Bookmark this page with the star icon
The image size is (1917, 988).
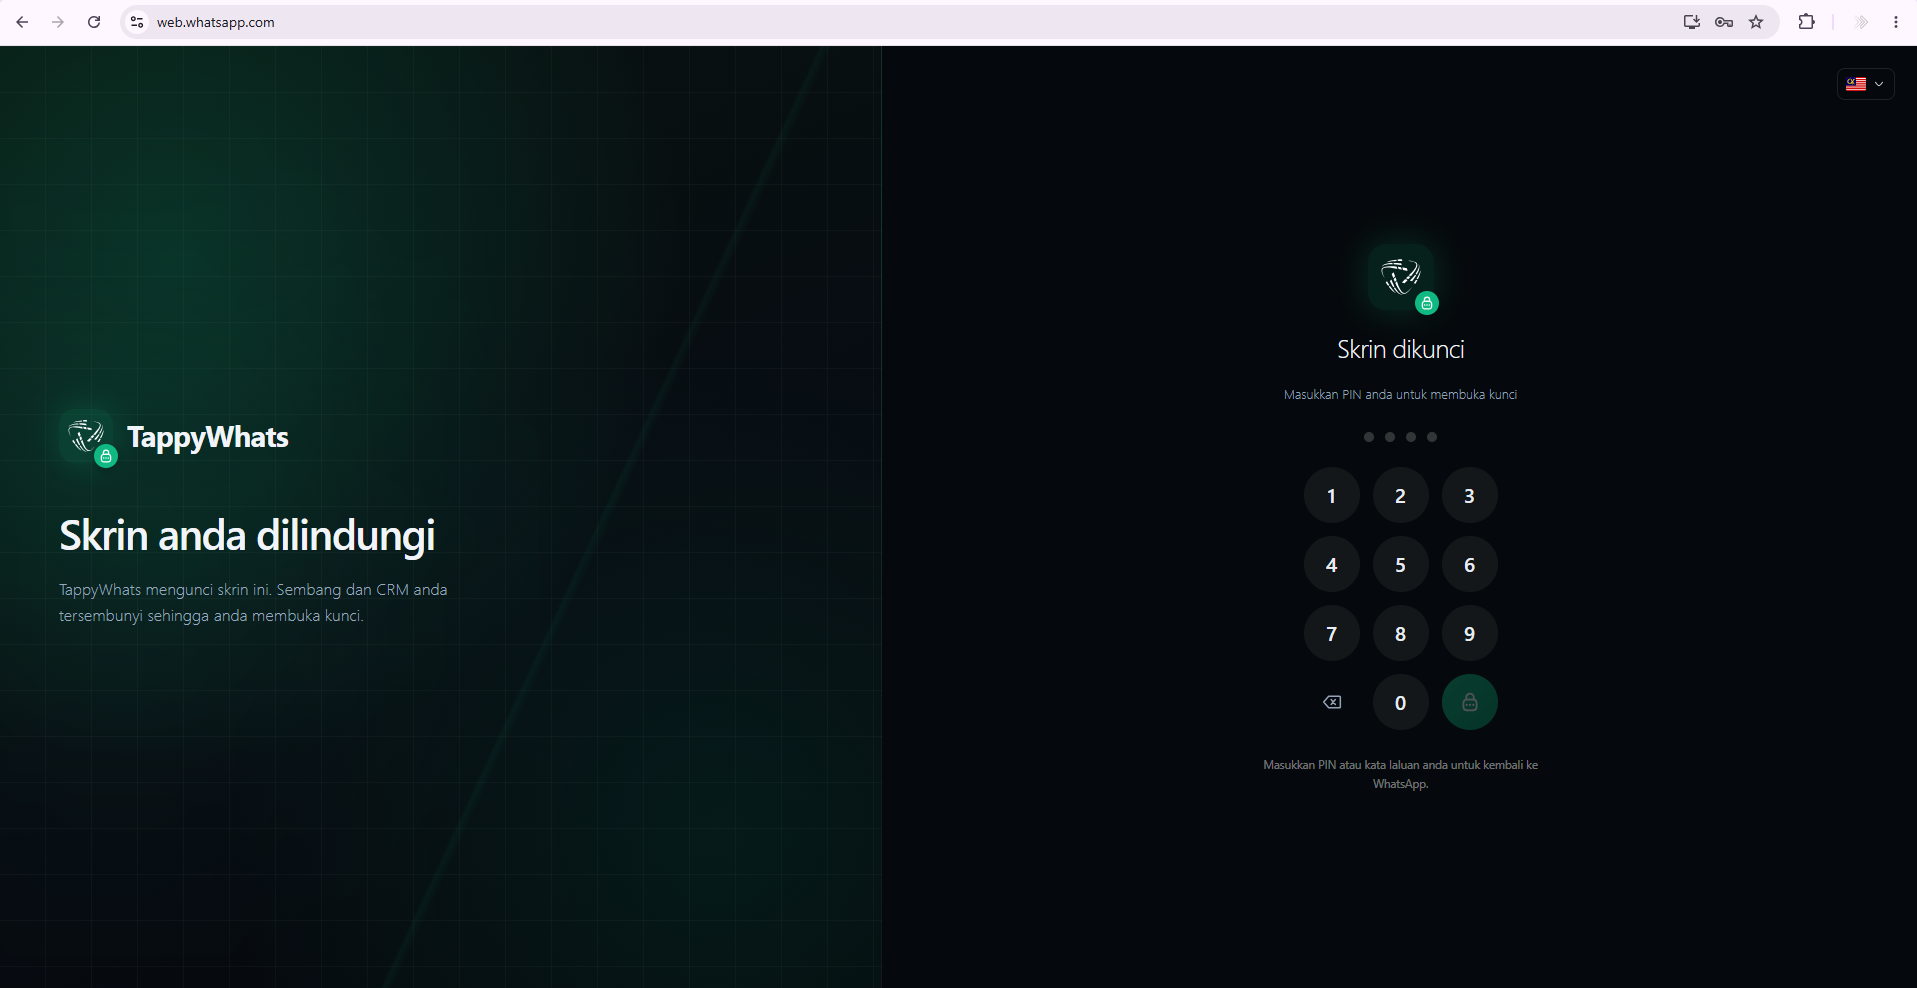coord(1756,22)
